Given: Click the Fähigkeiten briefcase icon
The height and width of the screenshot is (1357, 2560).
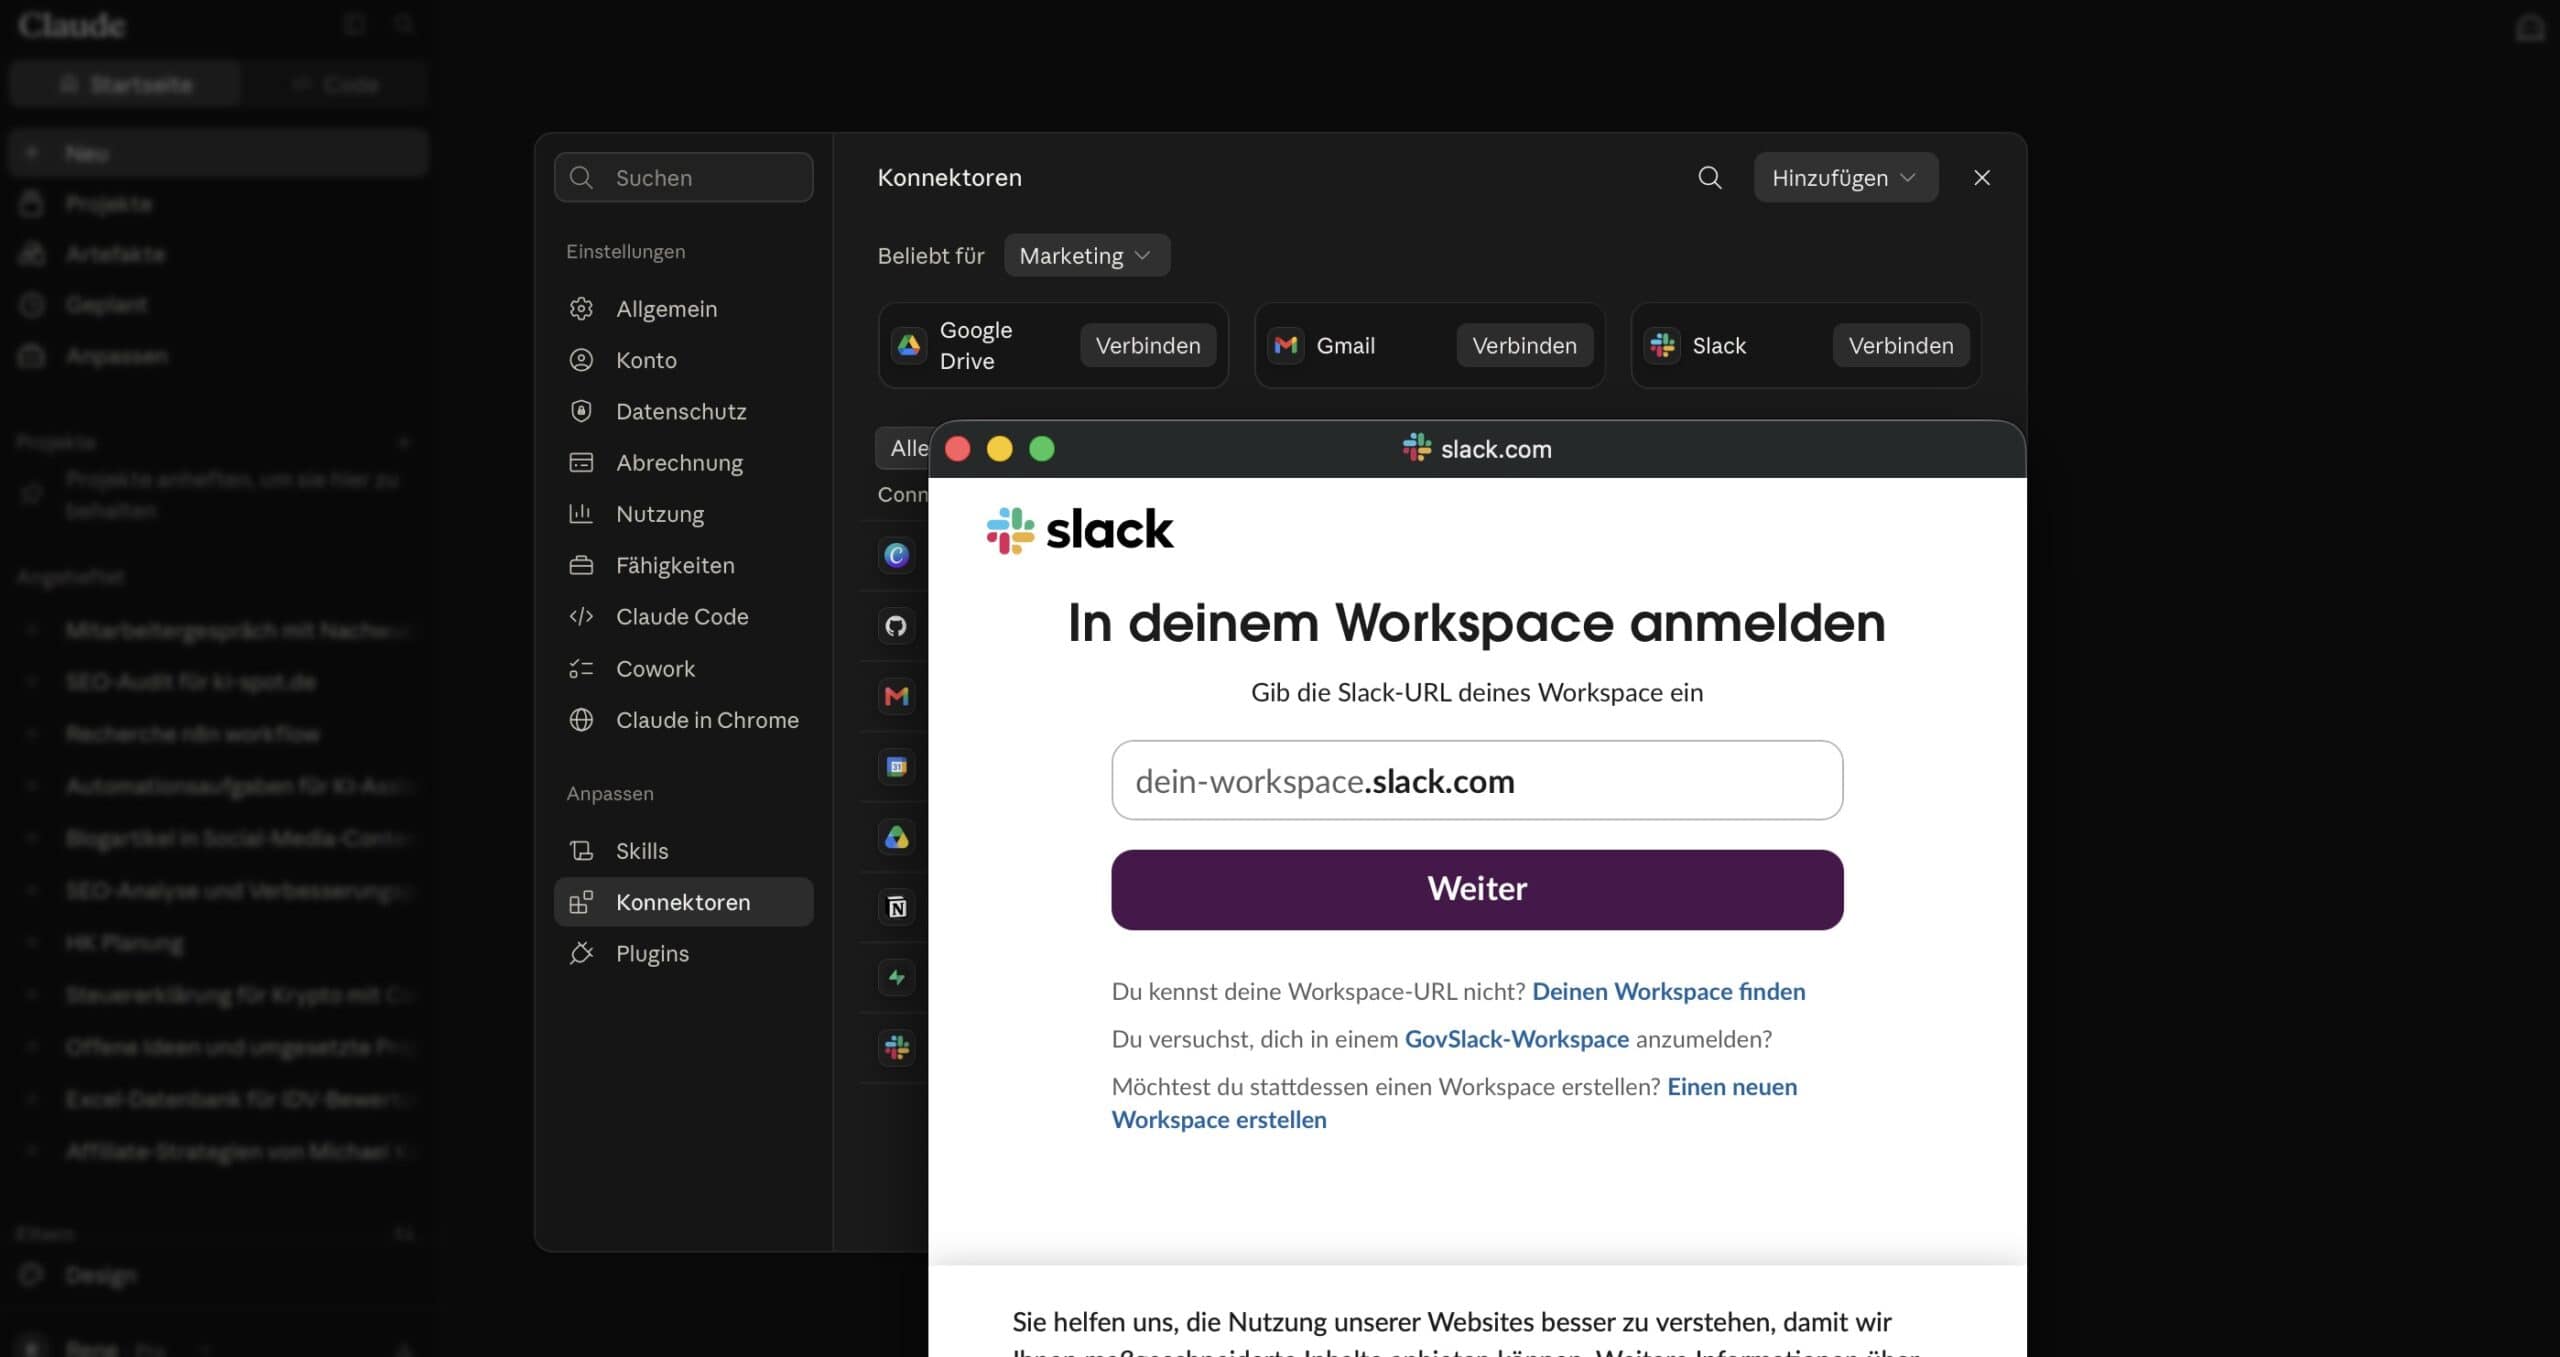Looking at the screenshot, I should click(581, 566).
